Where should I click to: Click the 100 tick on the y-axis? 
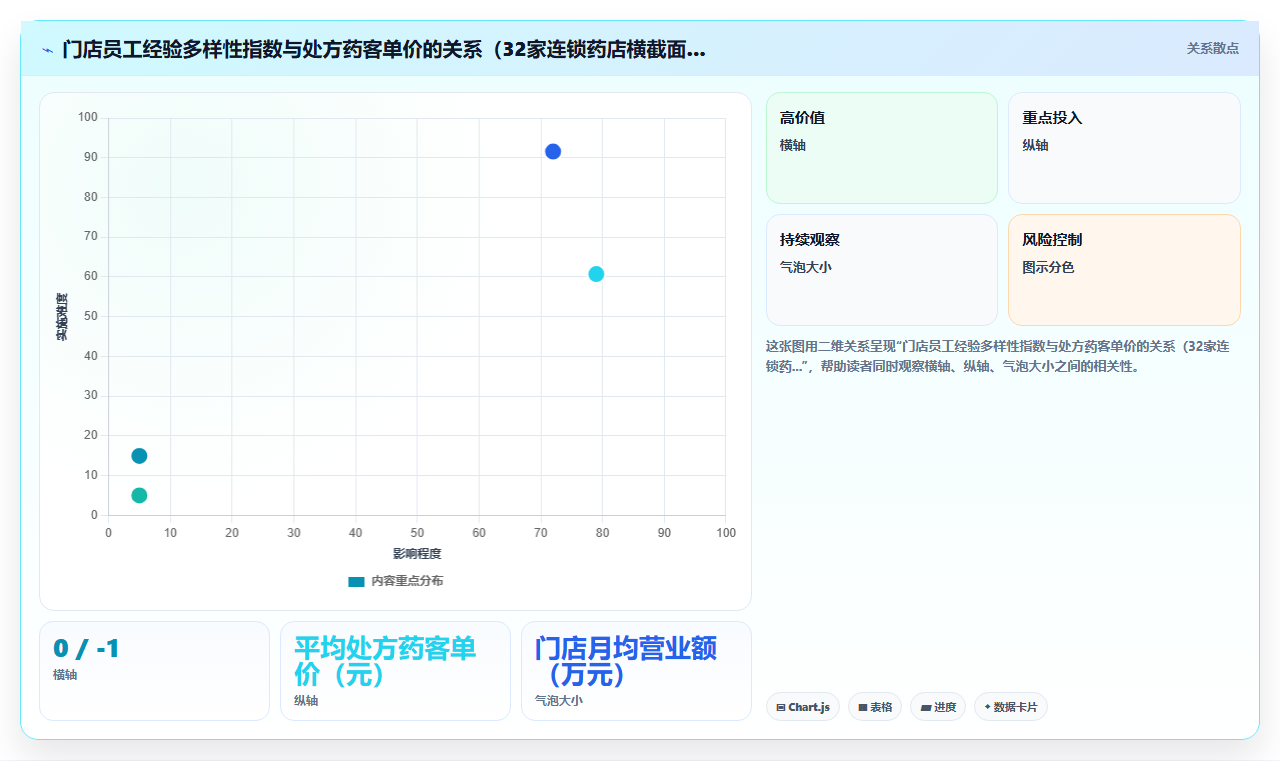(x=88, y=118)
